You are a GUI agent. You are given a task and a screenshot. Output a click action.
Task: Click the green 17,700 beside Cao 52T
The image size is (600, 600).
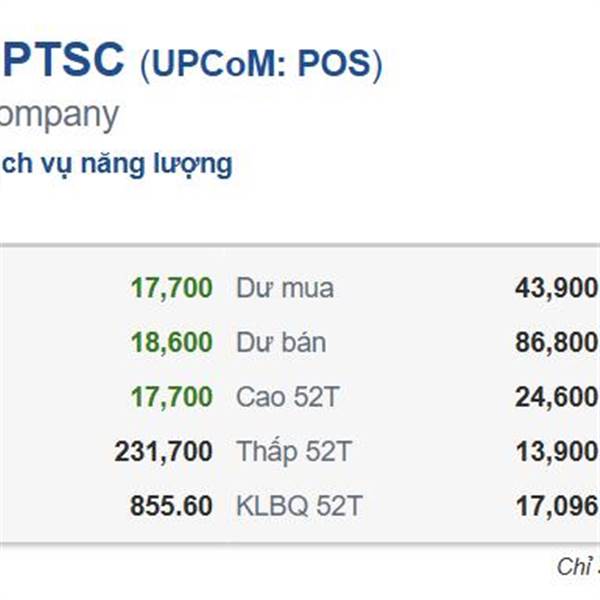[171, 397]
